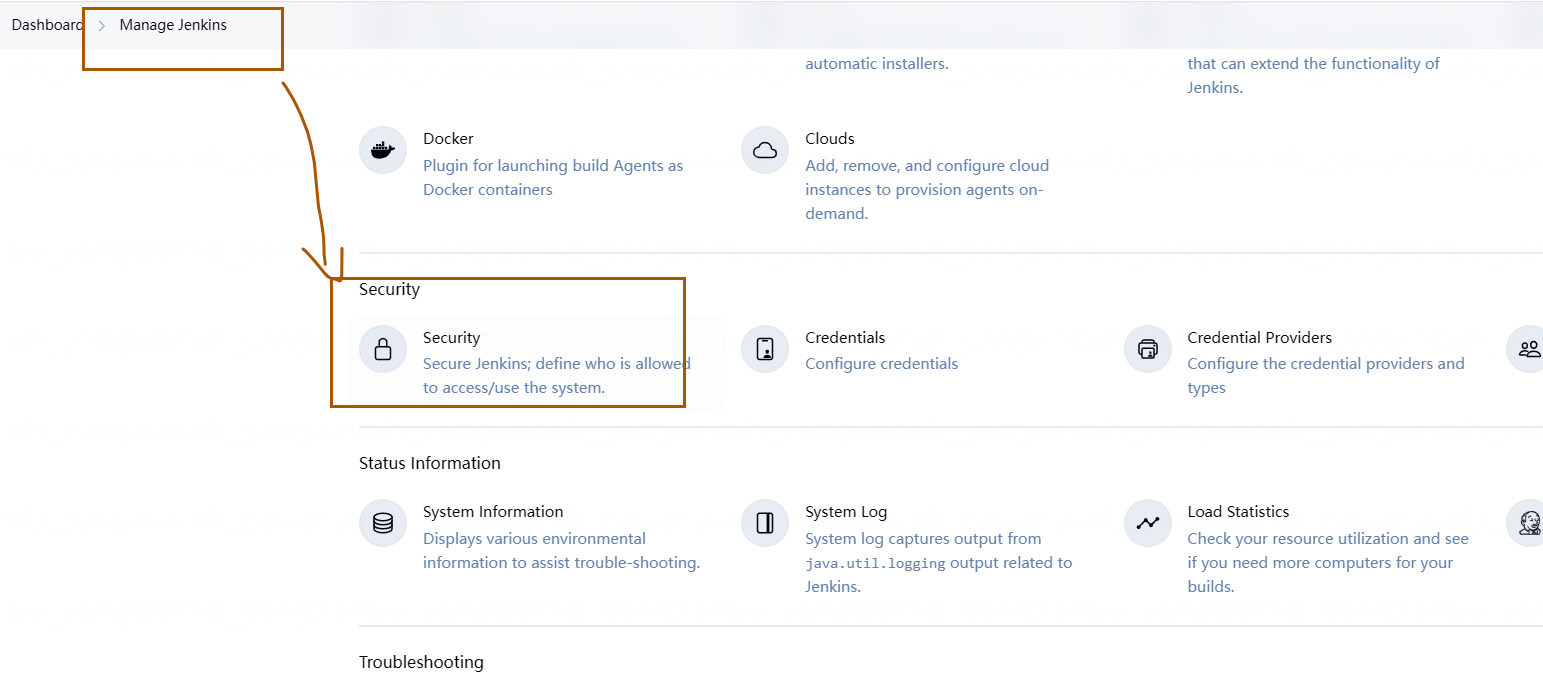Viewport: 1543px width, 686px height.
Task: Open the System Log title link
Action: click(x=846, y=511)
